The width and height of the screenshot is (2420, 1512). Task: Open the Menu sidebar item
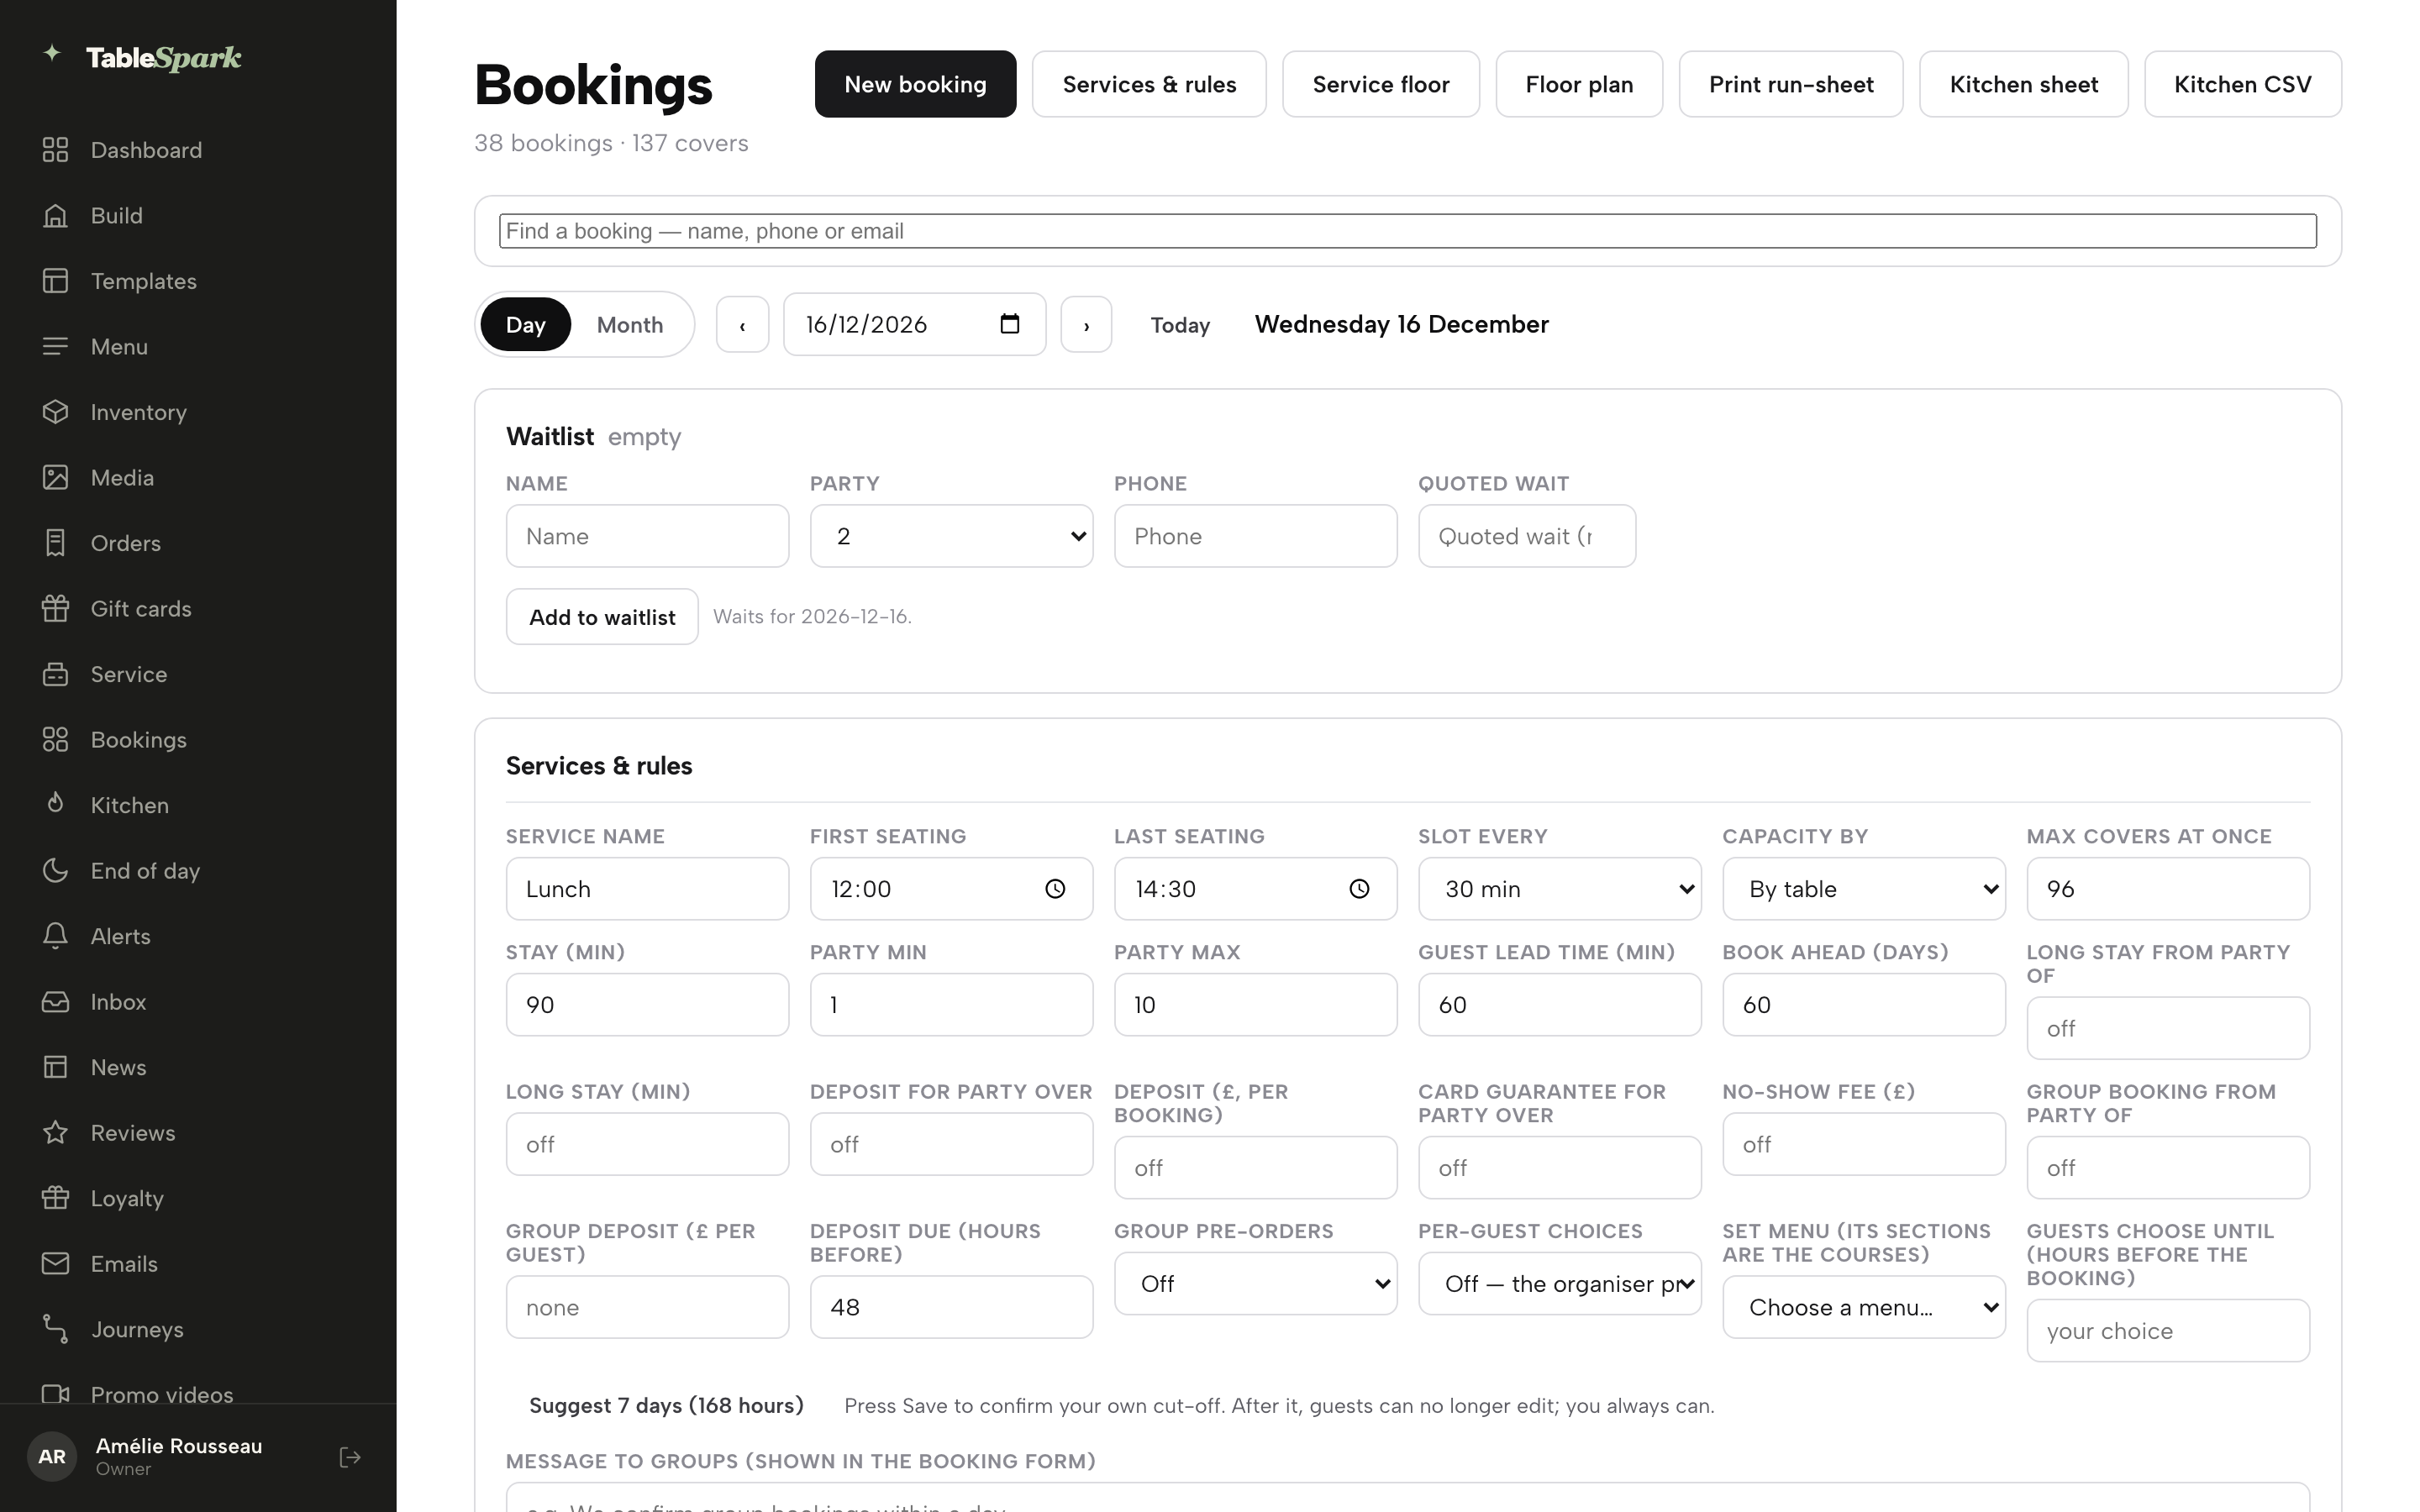198,346
